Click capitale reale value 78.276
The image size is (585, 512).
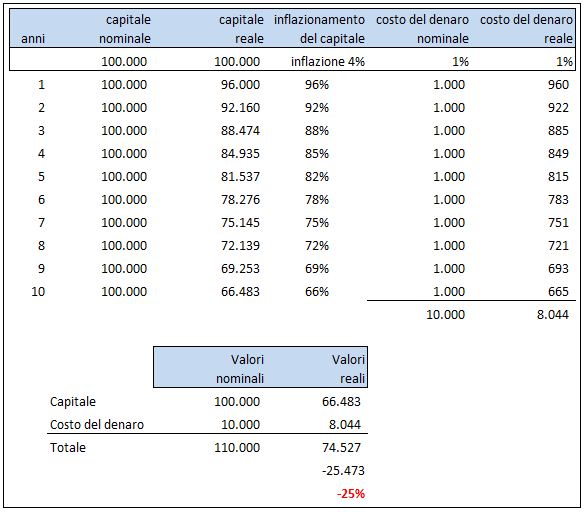tap(240, 200)
